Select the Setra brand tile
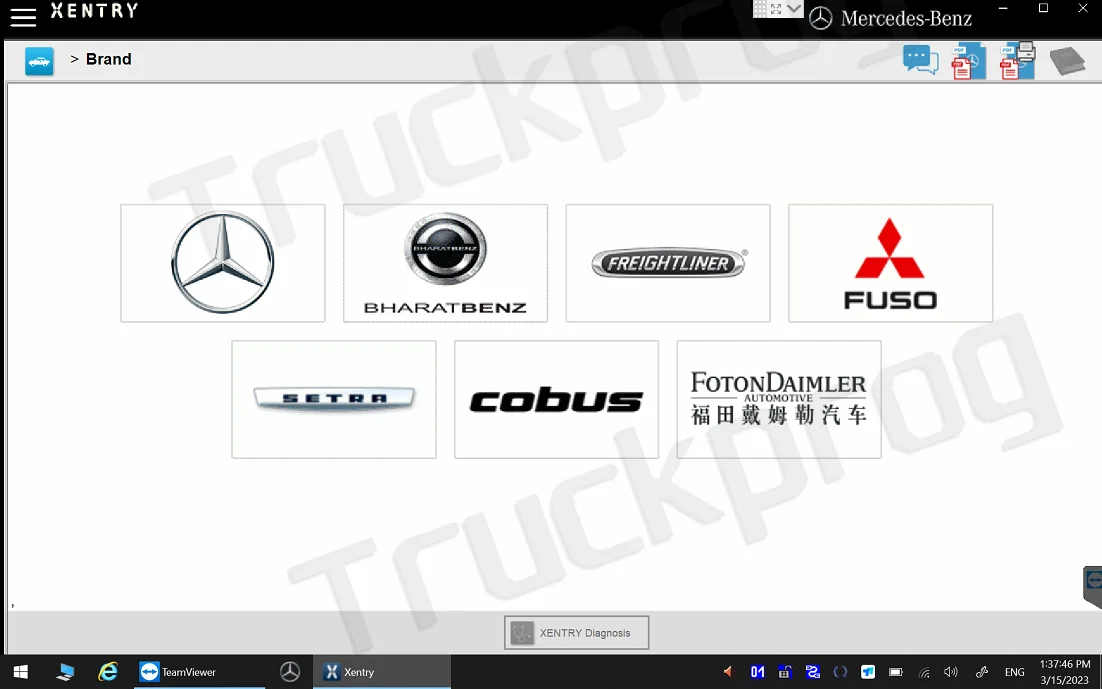The height and width of the screenshot is (689, 1102). 334,399
